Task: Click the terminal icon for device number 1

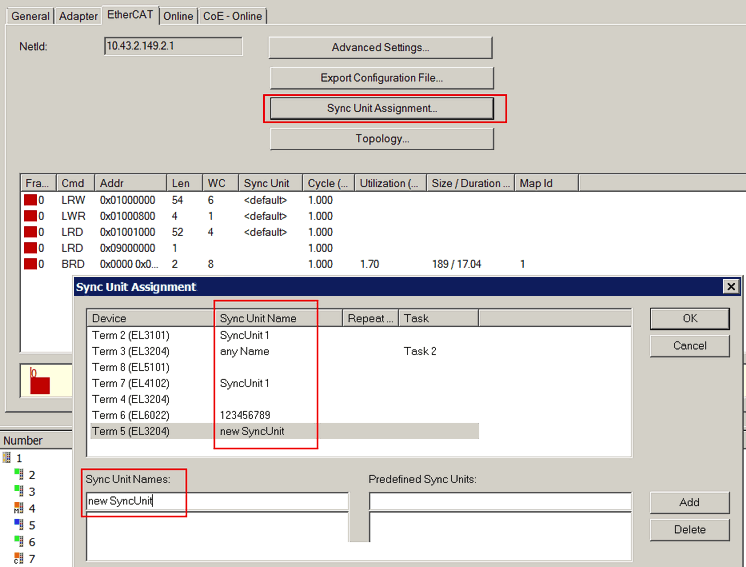Action: tap(7, 458)
